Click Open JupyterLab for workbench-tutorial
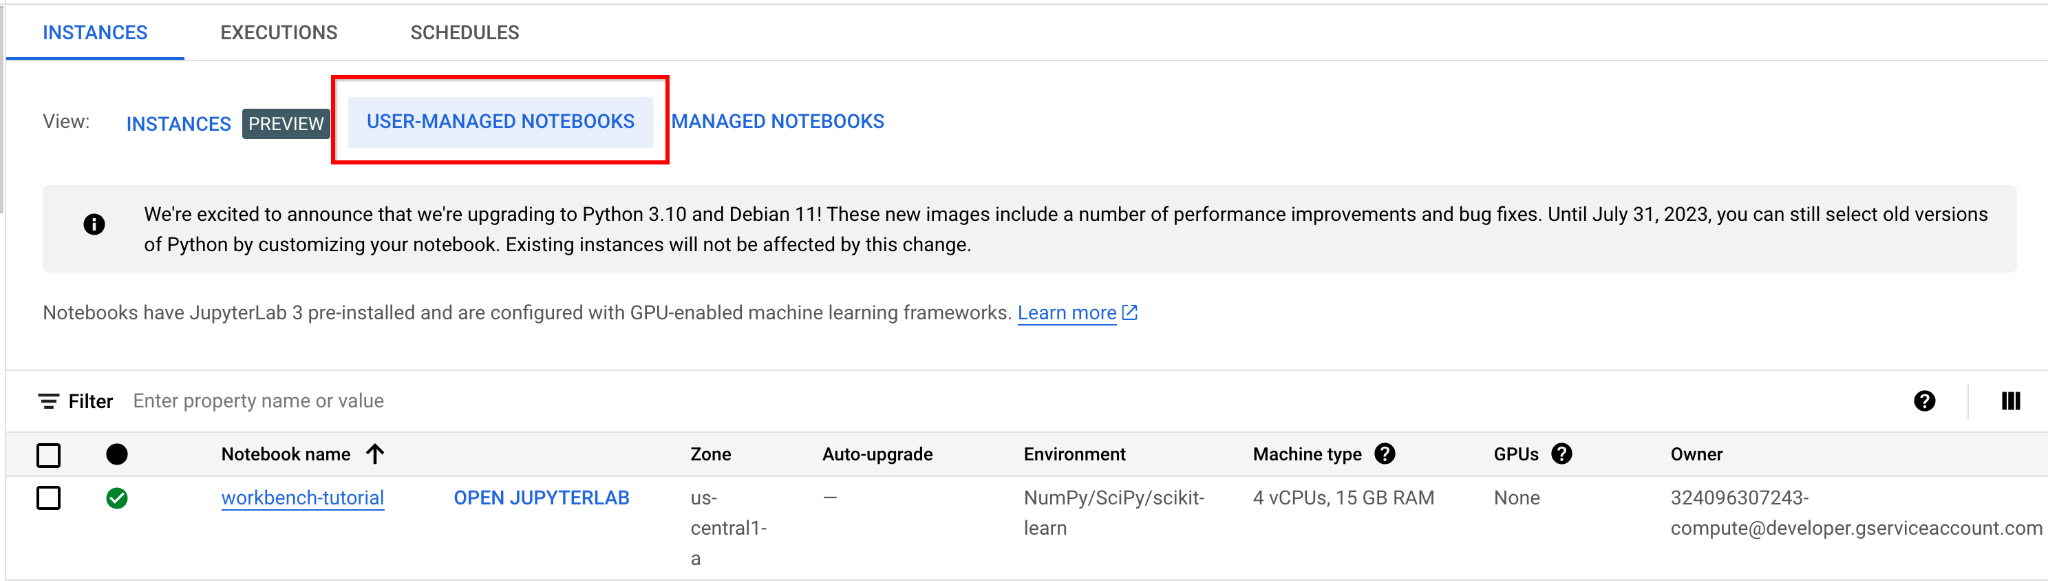The width and height of the screenshot is (2048, 581). pyautogui.click(x=541, y=498)
